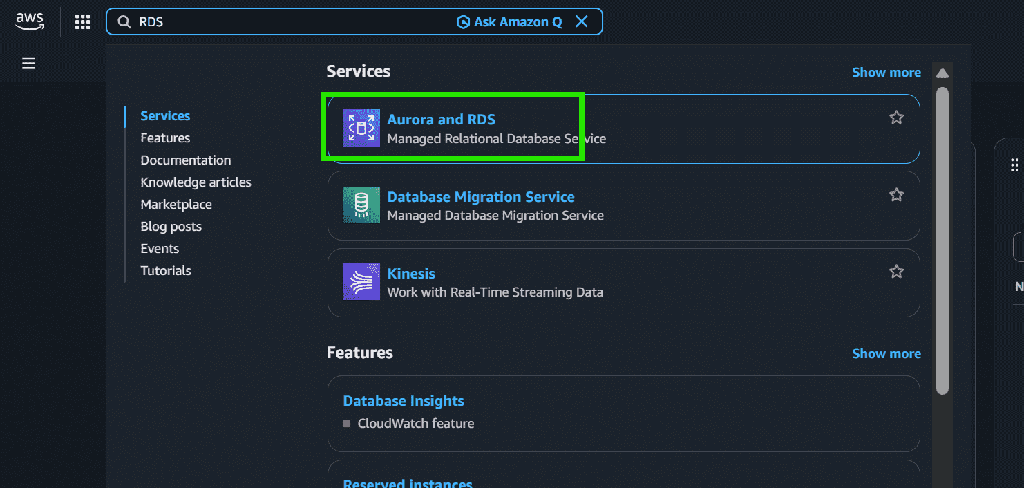1024x488 pixels.
Task: Favorite Kinesis with its star
Action: [897, 272]
